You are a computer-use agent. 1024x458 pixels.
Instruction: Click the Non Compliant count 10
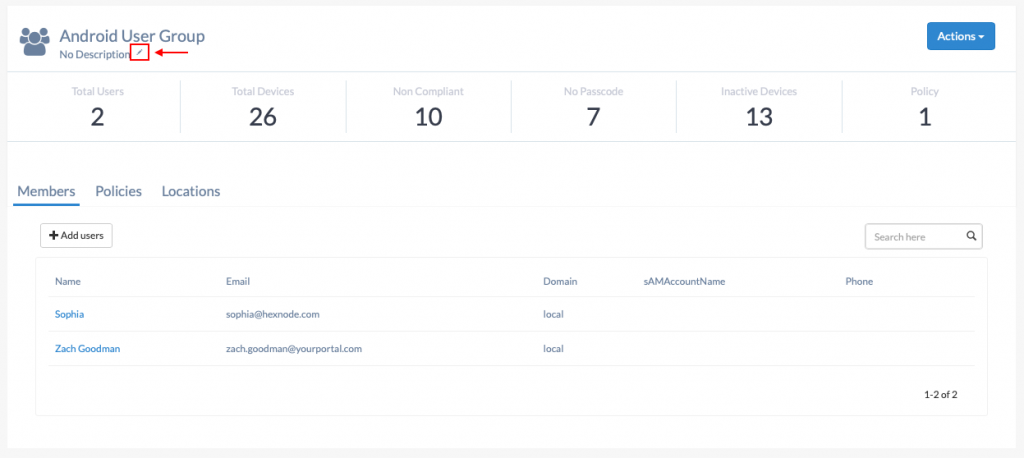click(428, 117)
